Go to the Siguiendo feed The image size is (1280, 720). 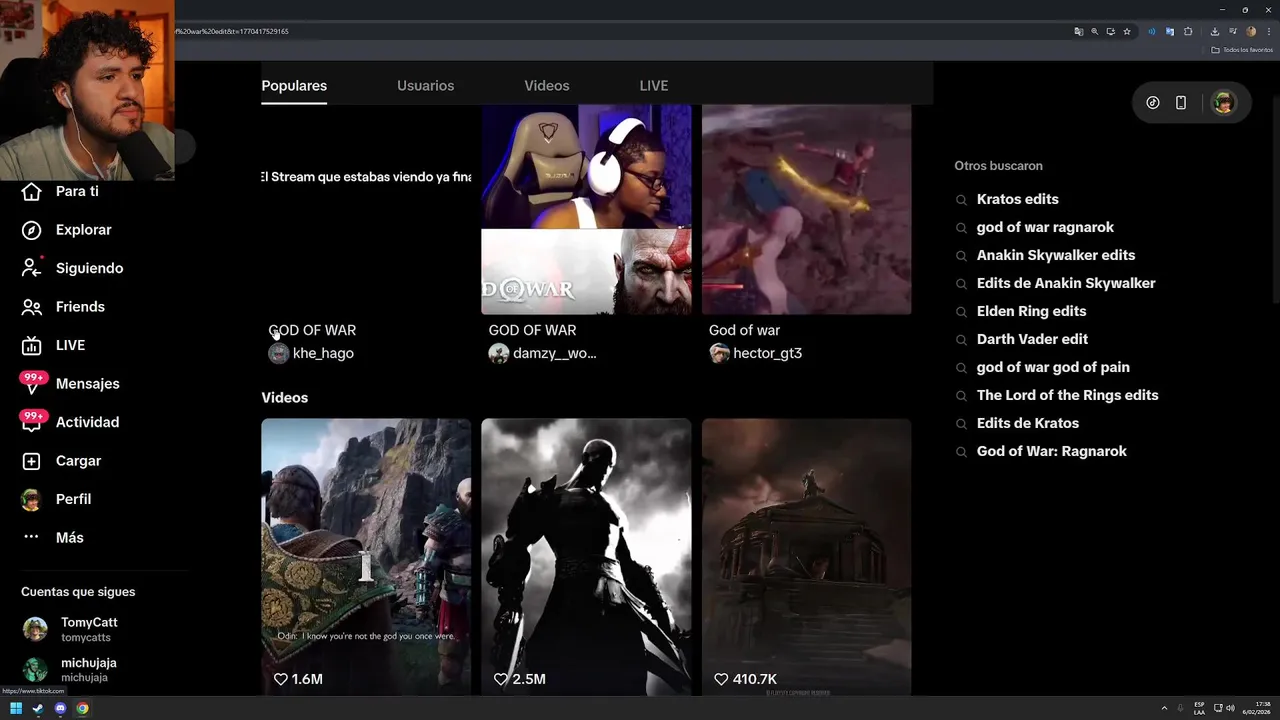[72, 268]
